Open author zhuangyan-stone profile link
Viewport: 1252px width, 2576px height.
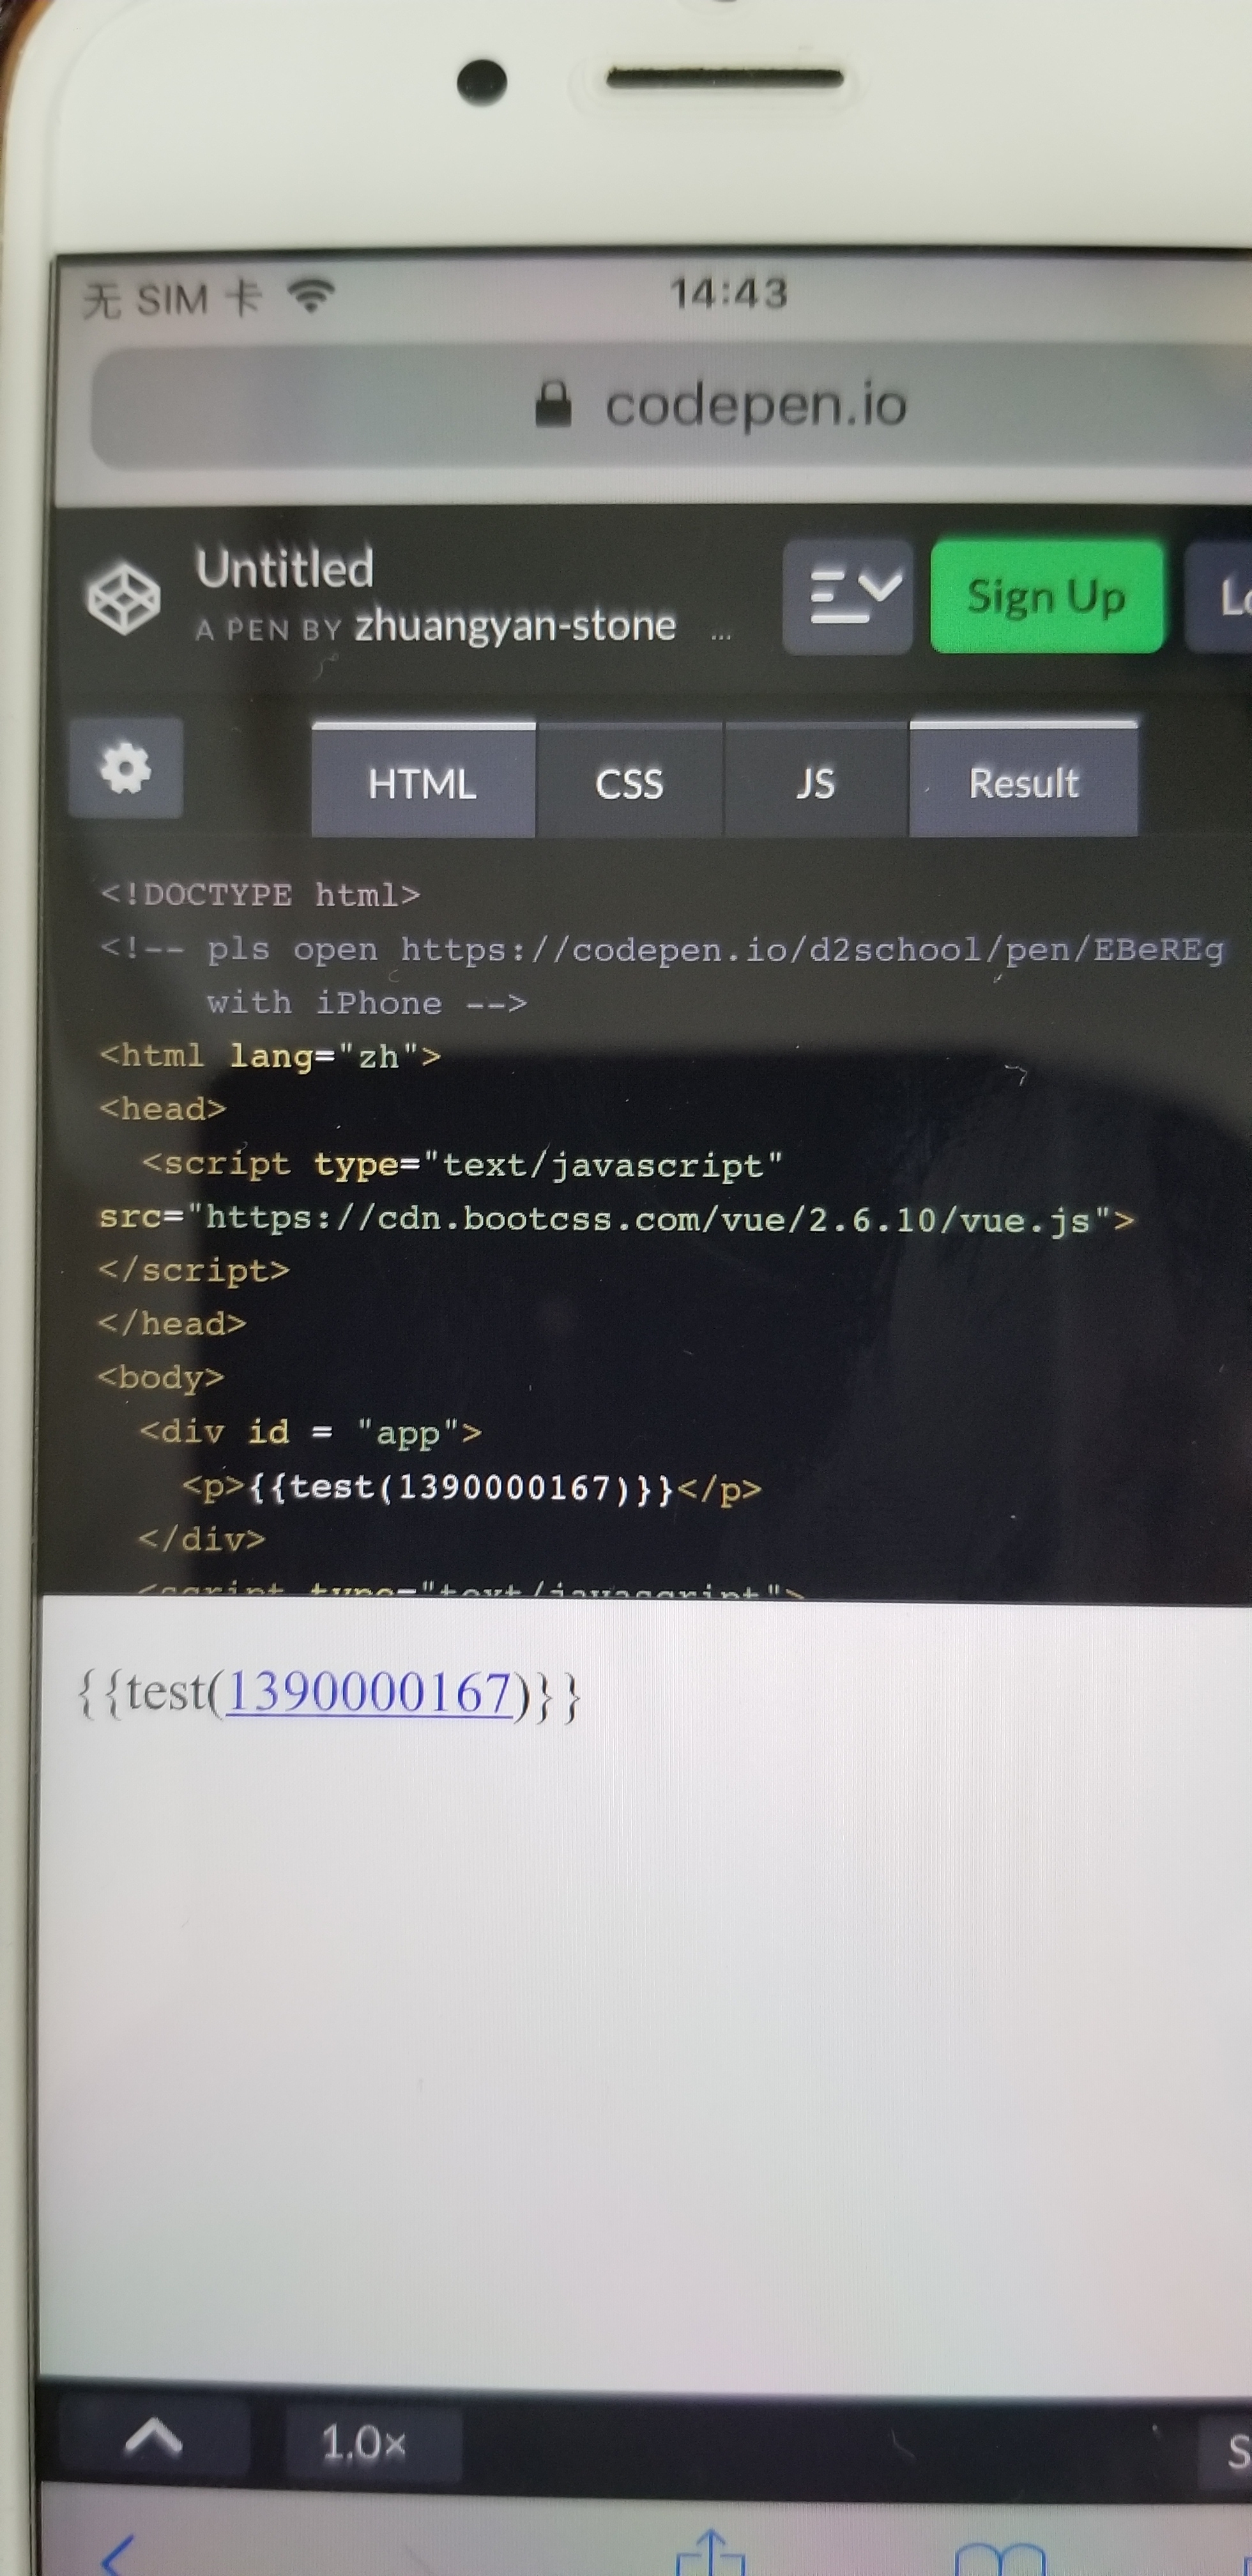[x=515, y=626]
